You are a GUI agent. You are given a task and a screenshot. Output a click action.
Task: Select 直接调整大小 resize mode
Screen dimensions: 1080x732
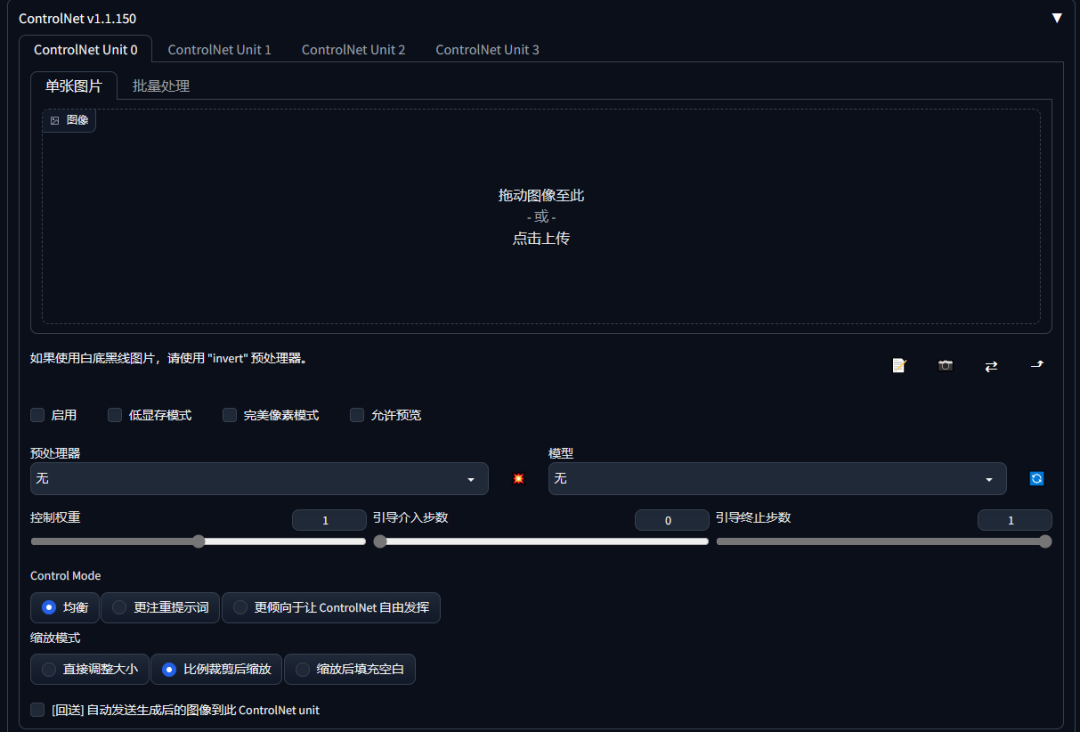(x=90, y=669)
